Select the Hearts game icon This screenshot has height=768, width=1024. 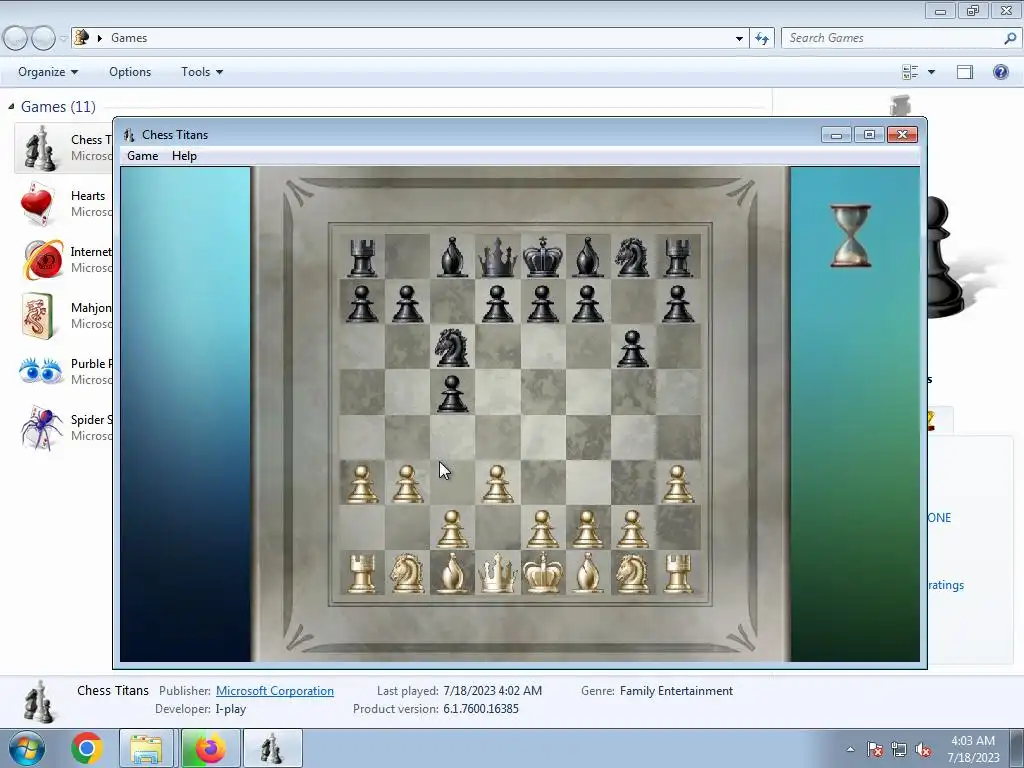point(38,204)
